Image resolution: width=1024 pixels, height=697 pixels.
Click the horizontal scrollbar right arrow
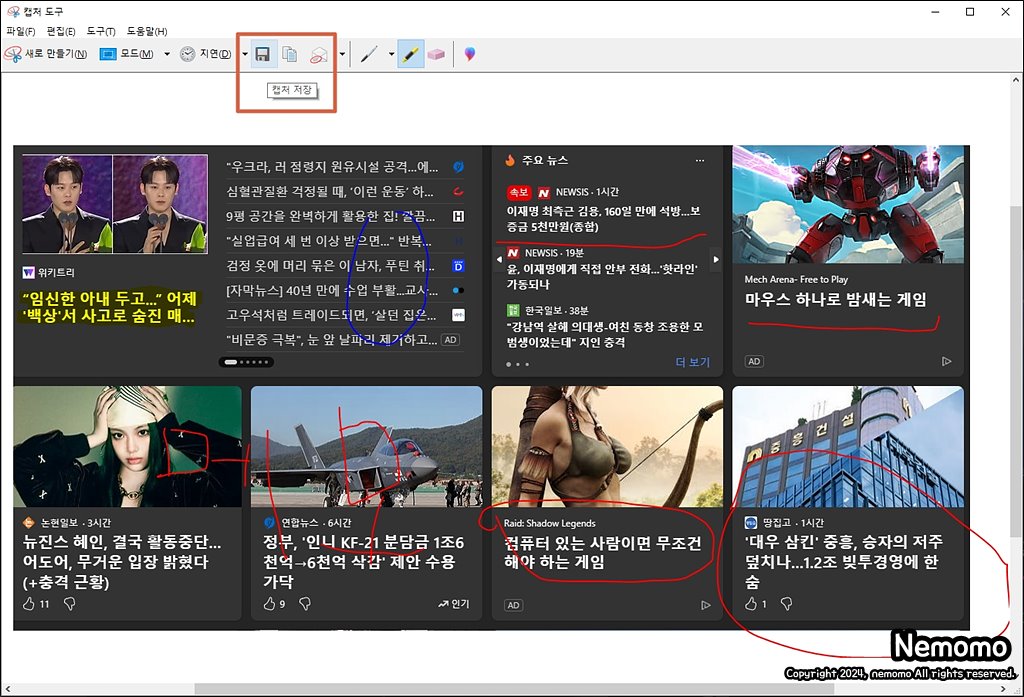pos(1003,689)
